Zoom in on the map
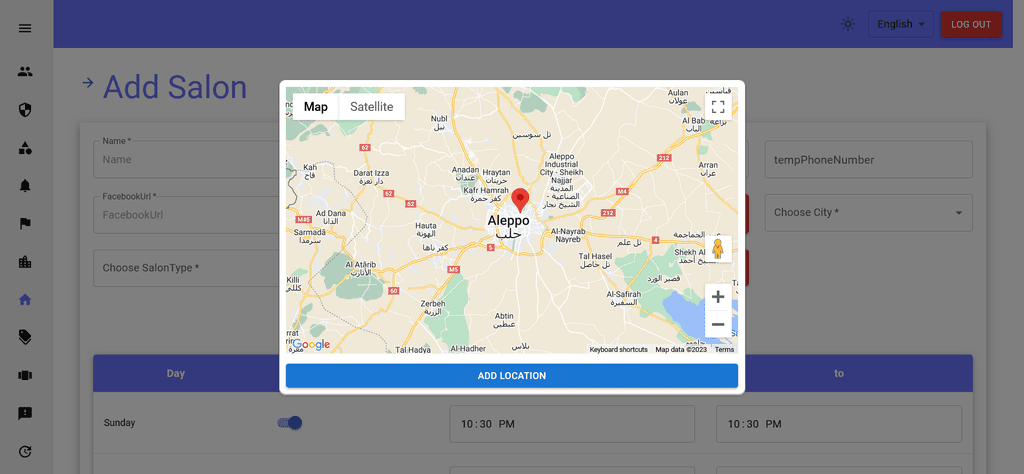The width and height of the screenshot is (1024, 474). pyautogui.click(x=718, y=297)
